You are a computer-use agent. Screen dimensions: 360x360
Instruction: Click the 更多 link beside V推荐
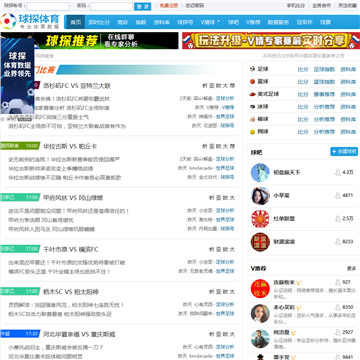pyautogui.click(x=352, y=268)
